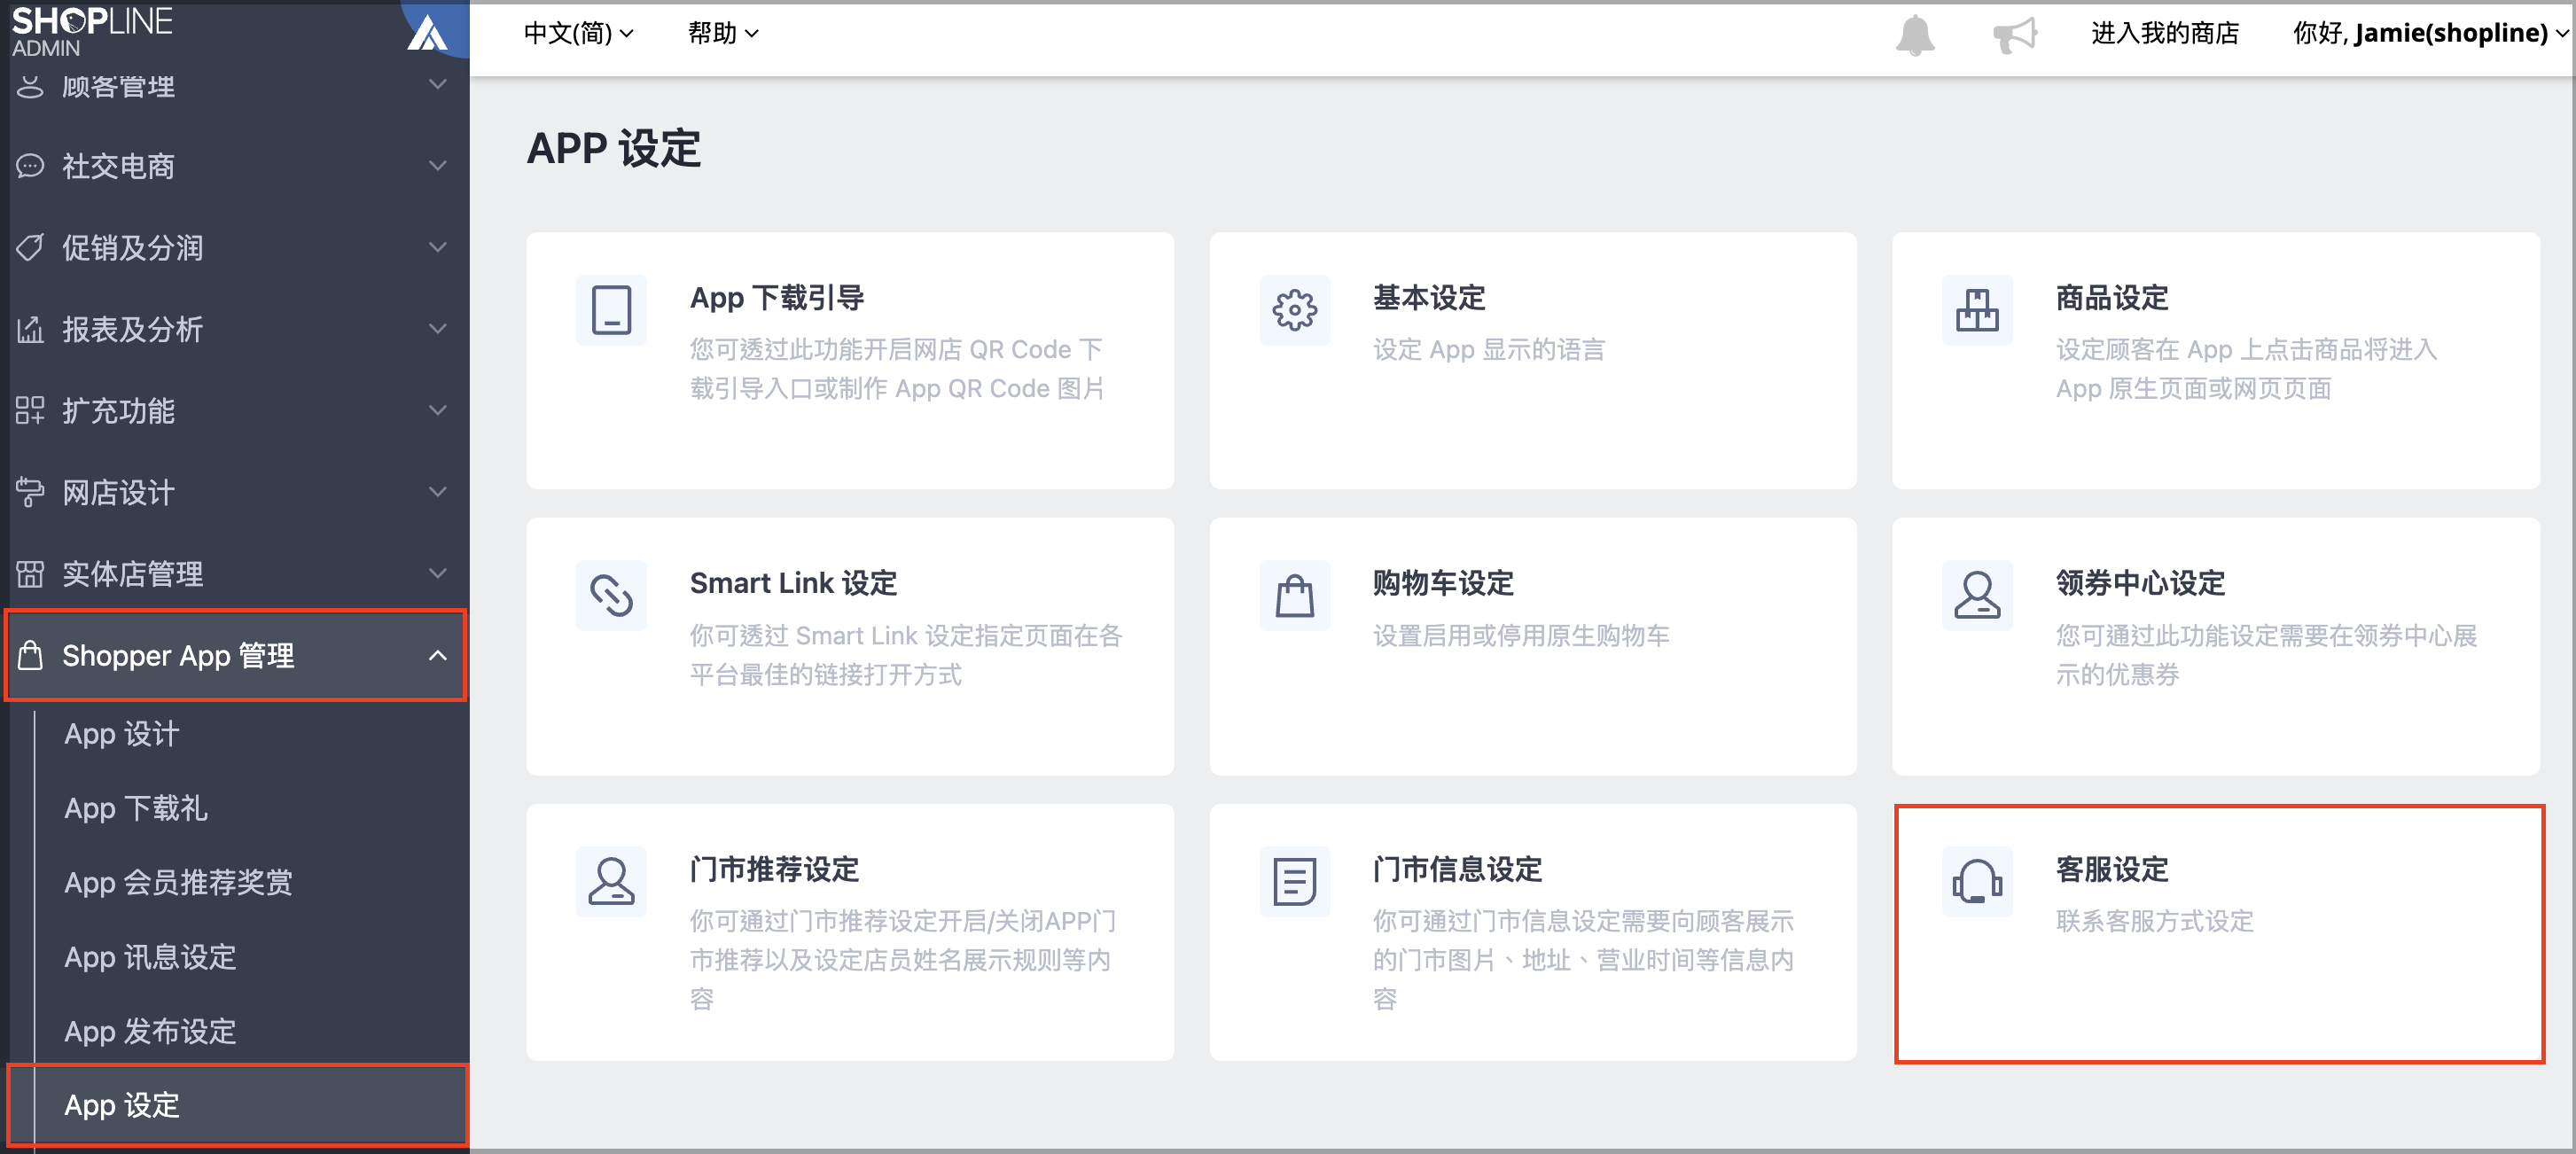This screenshot has height=1154, width=2576.
Task: Click the SHOPLINE Admin logo
Action: [x=92, y=30]
